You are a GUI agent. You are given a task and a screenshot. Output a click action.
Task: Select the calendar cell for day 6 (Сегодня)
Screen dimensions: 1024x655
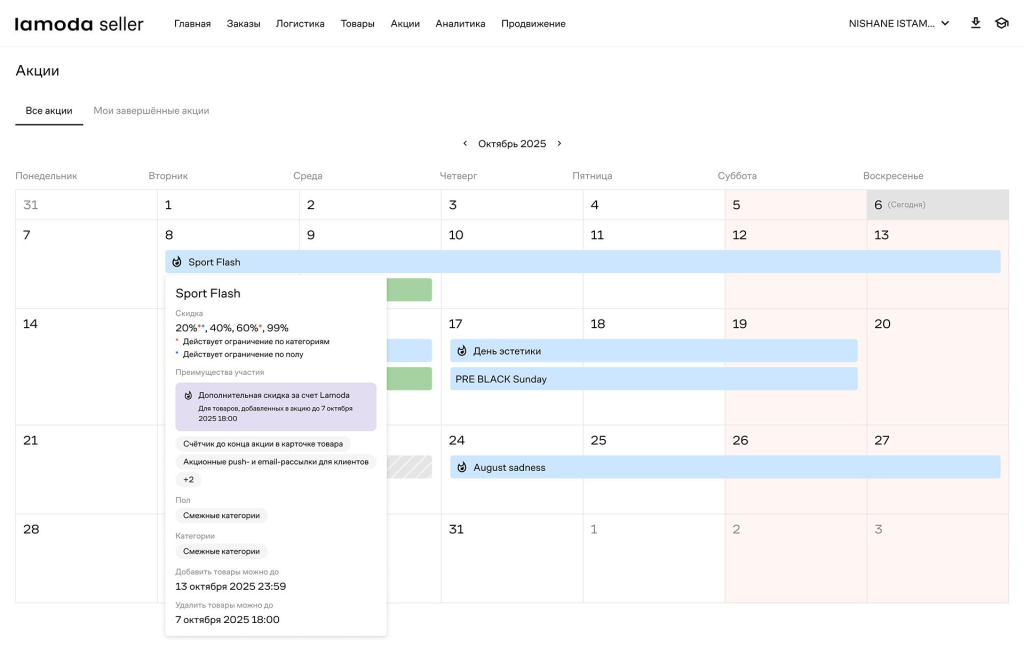937,205
